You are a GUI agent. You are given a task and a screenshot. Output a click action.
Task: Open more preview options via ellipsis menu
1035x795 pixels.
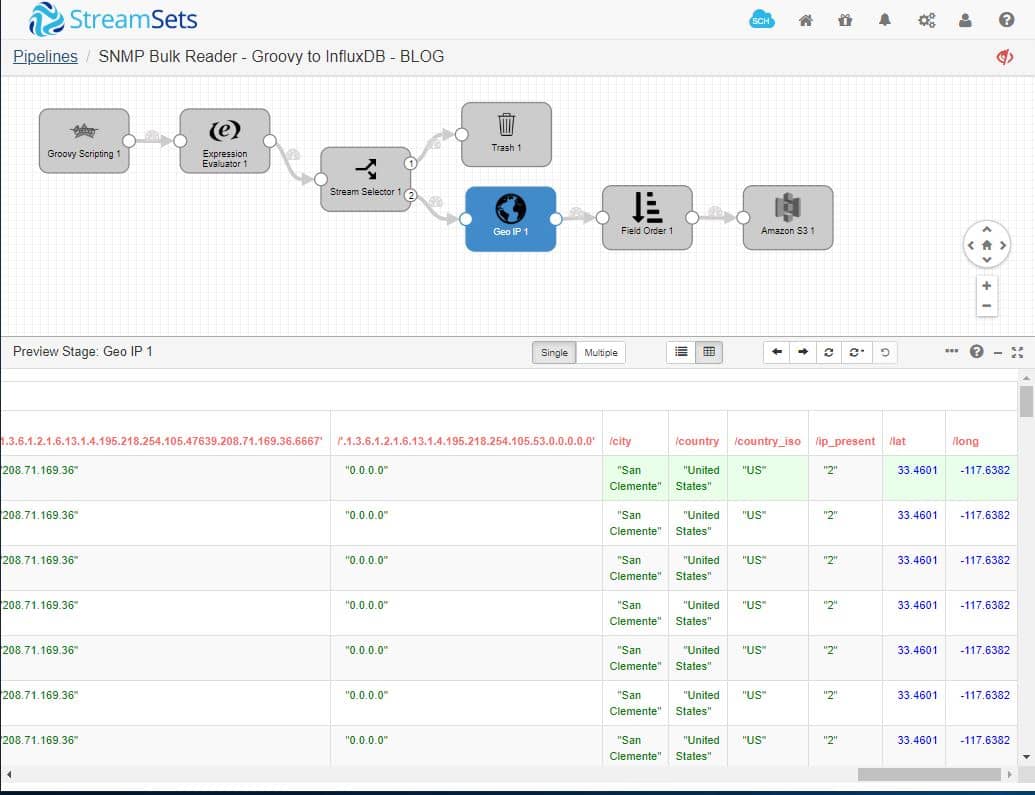(x=951, y=351)
